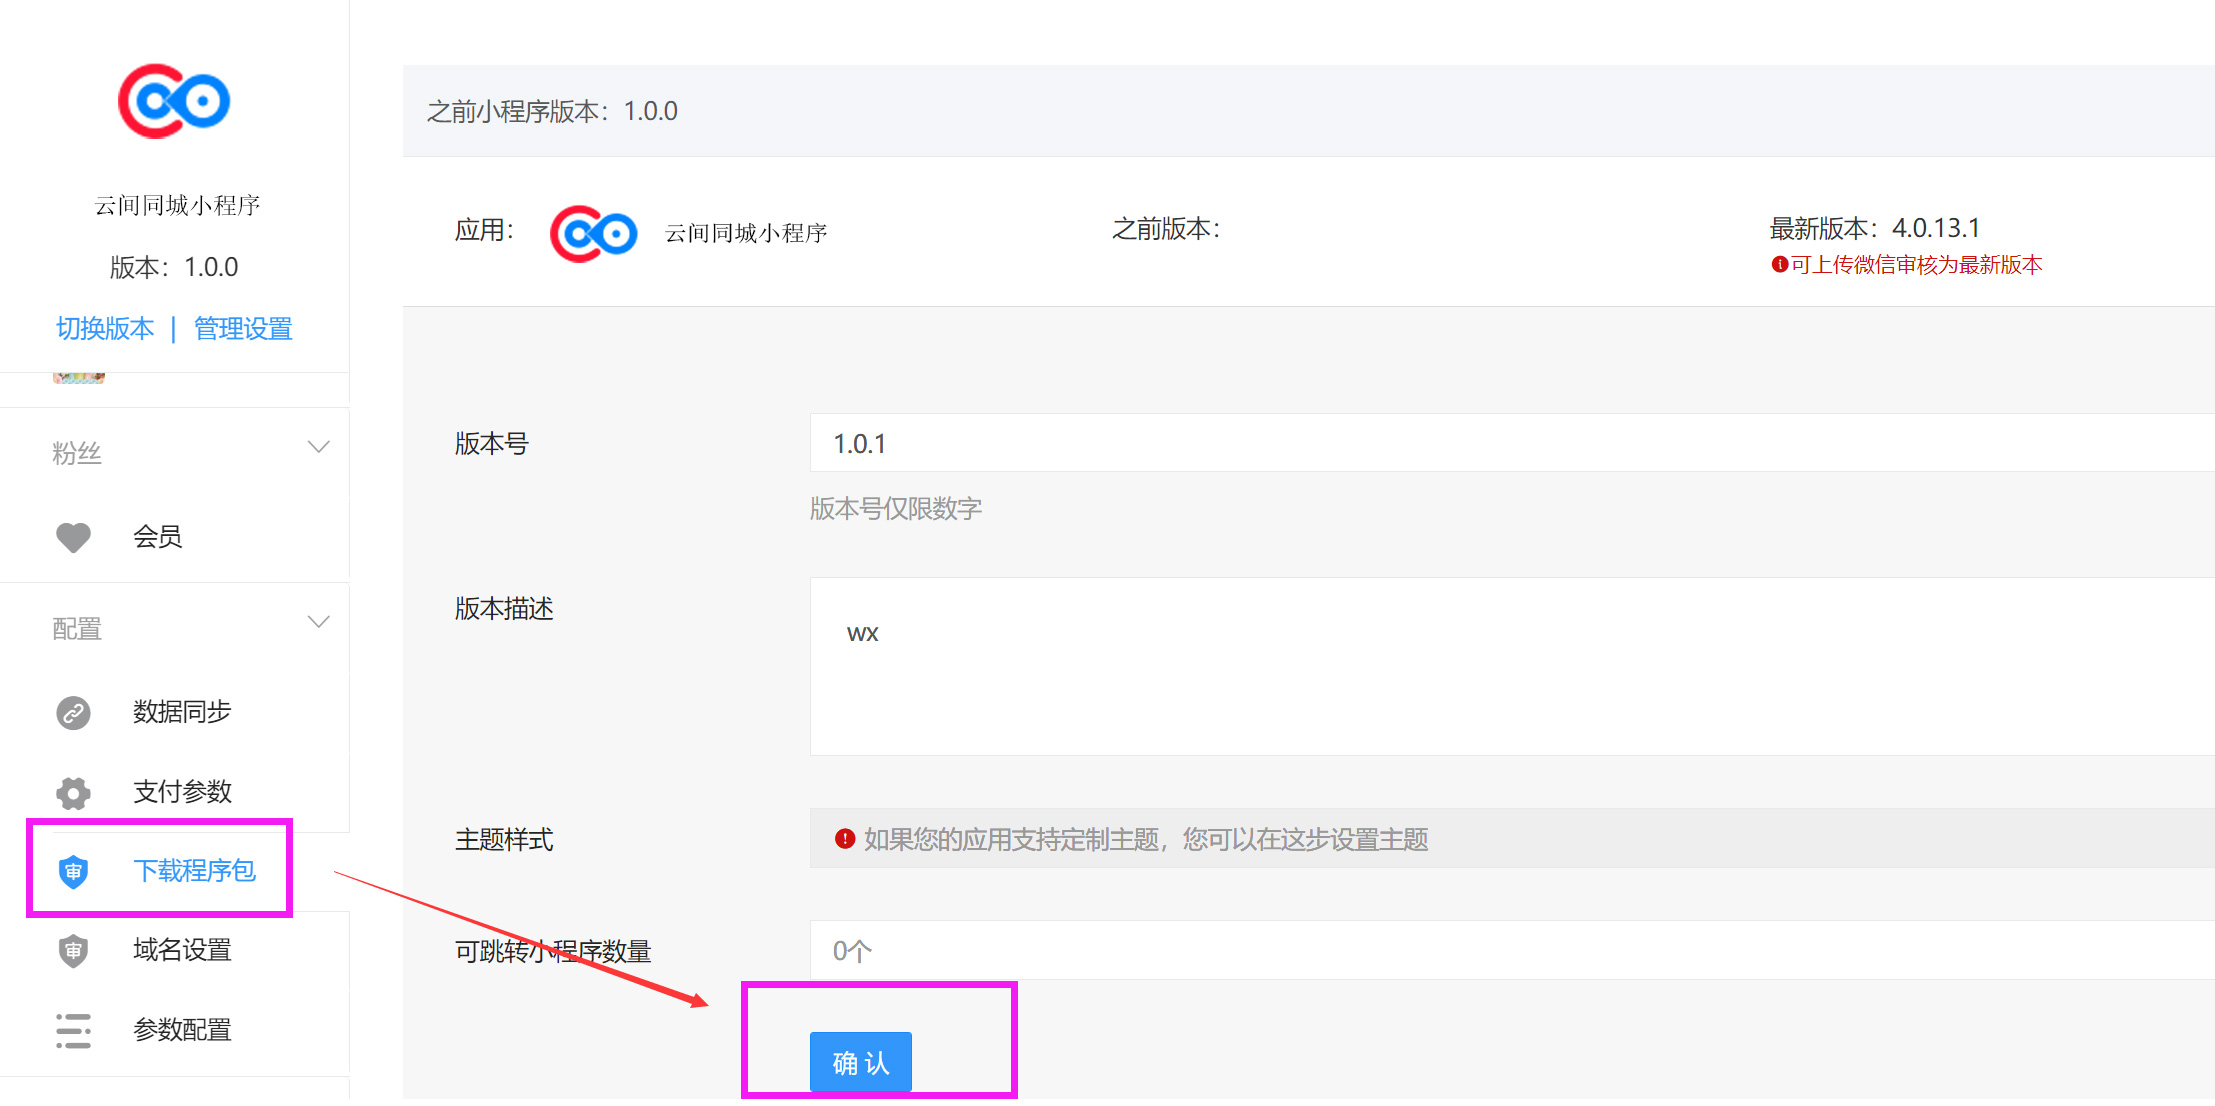Click the heart icon beside 会员

[x=73, y=537]
